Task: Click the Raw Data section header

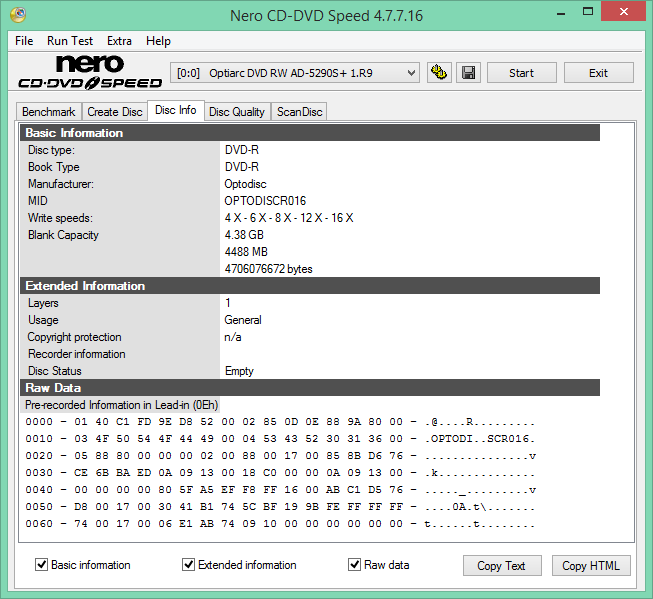Action: pos(310,388)
